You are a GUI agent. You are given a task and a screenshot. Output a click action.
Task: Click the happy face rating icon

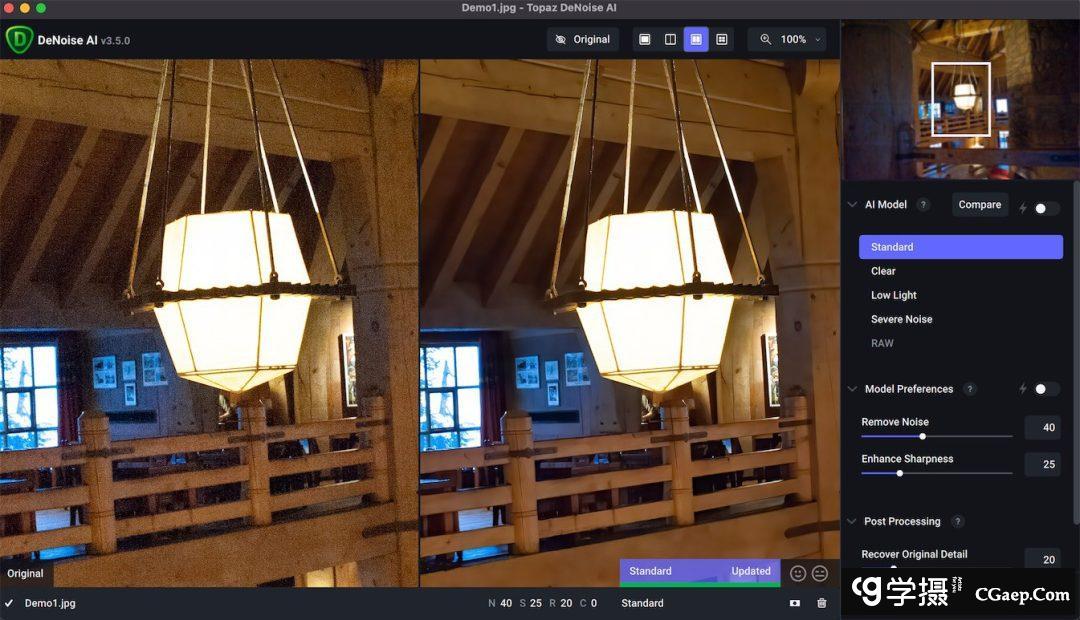pos(798,573)
